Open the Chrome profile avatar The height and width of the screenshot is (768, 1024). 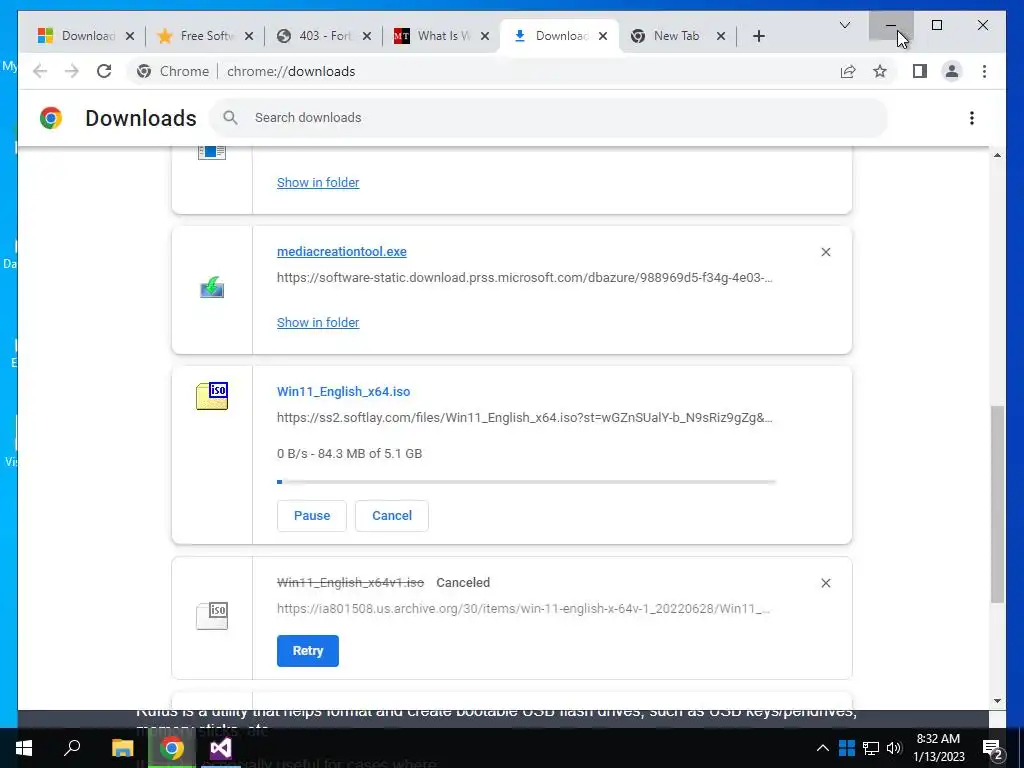952,71
